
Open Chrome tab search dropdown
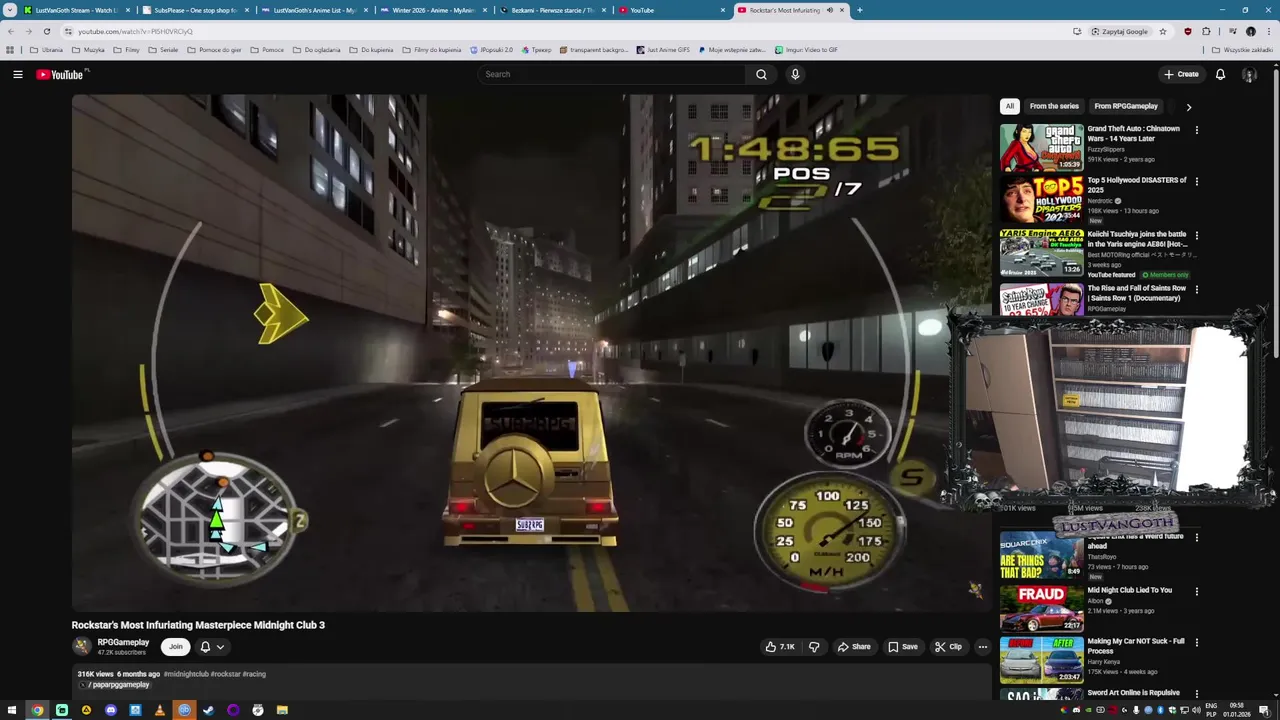click(x=9, y=10)
